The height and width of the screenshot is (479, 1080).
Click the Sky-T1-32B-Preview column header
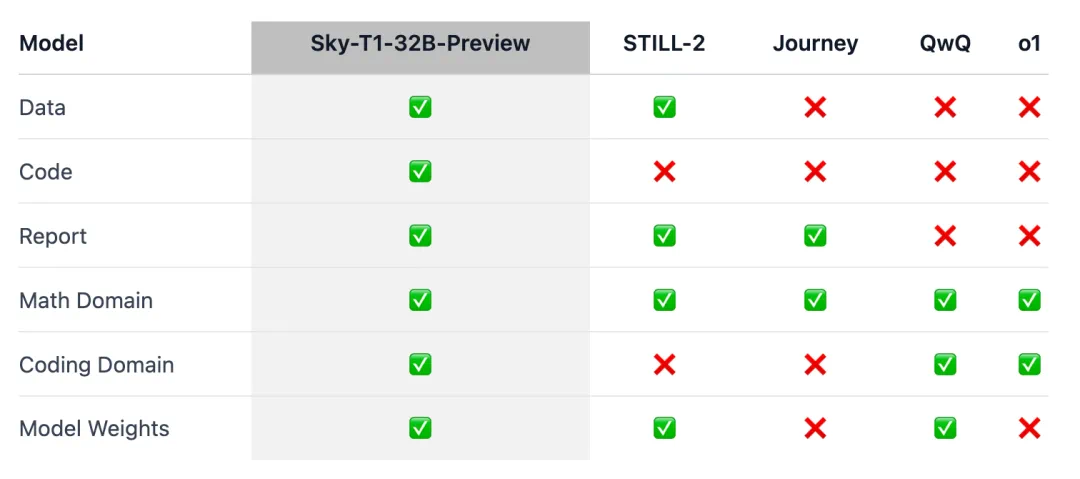[420, 44]
